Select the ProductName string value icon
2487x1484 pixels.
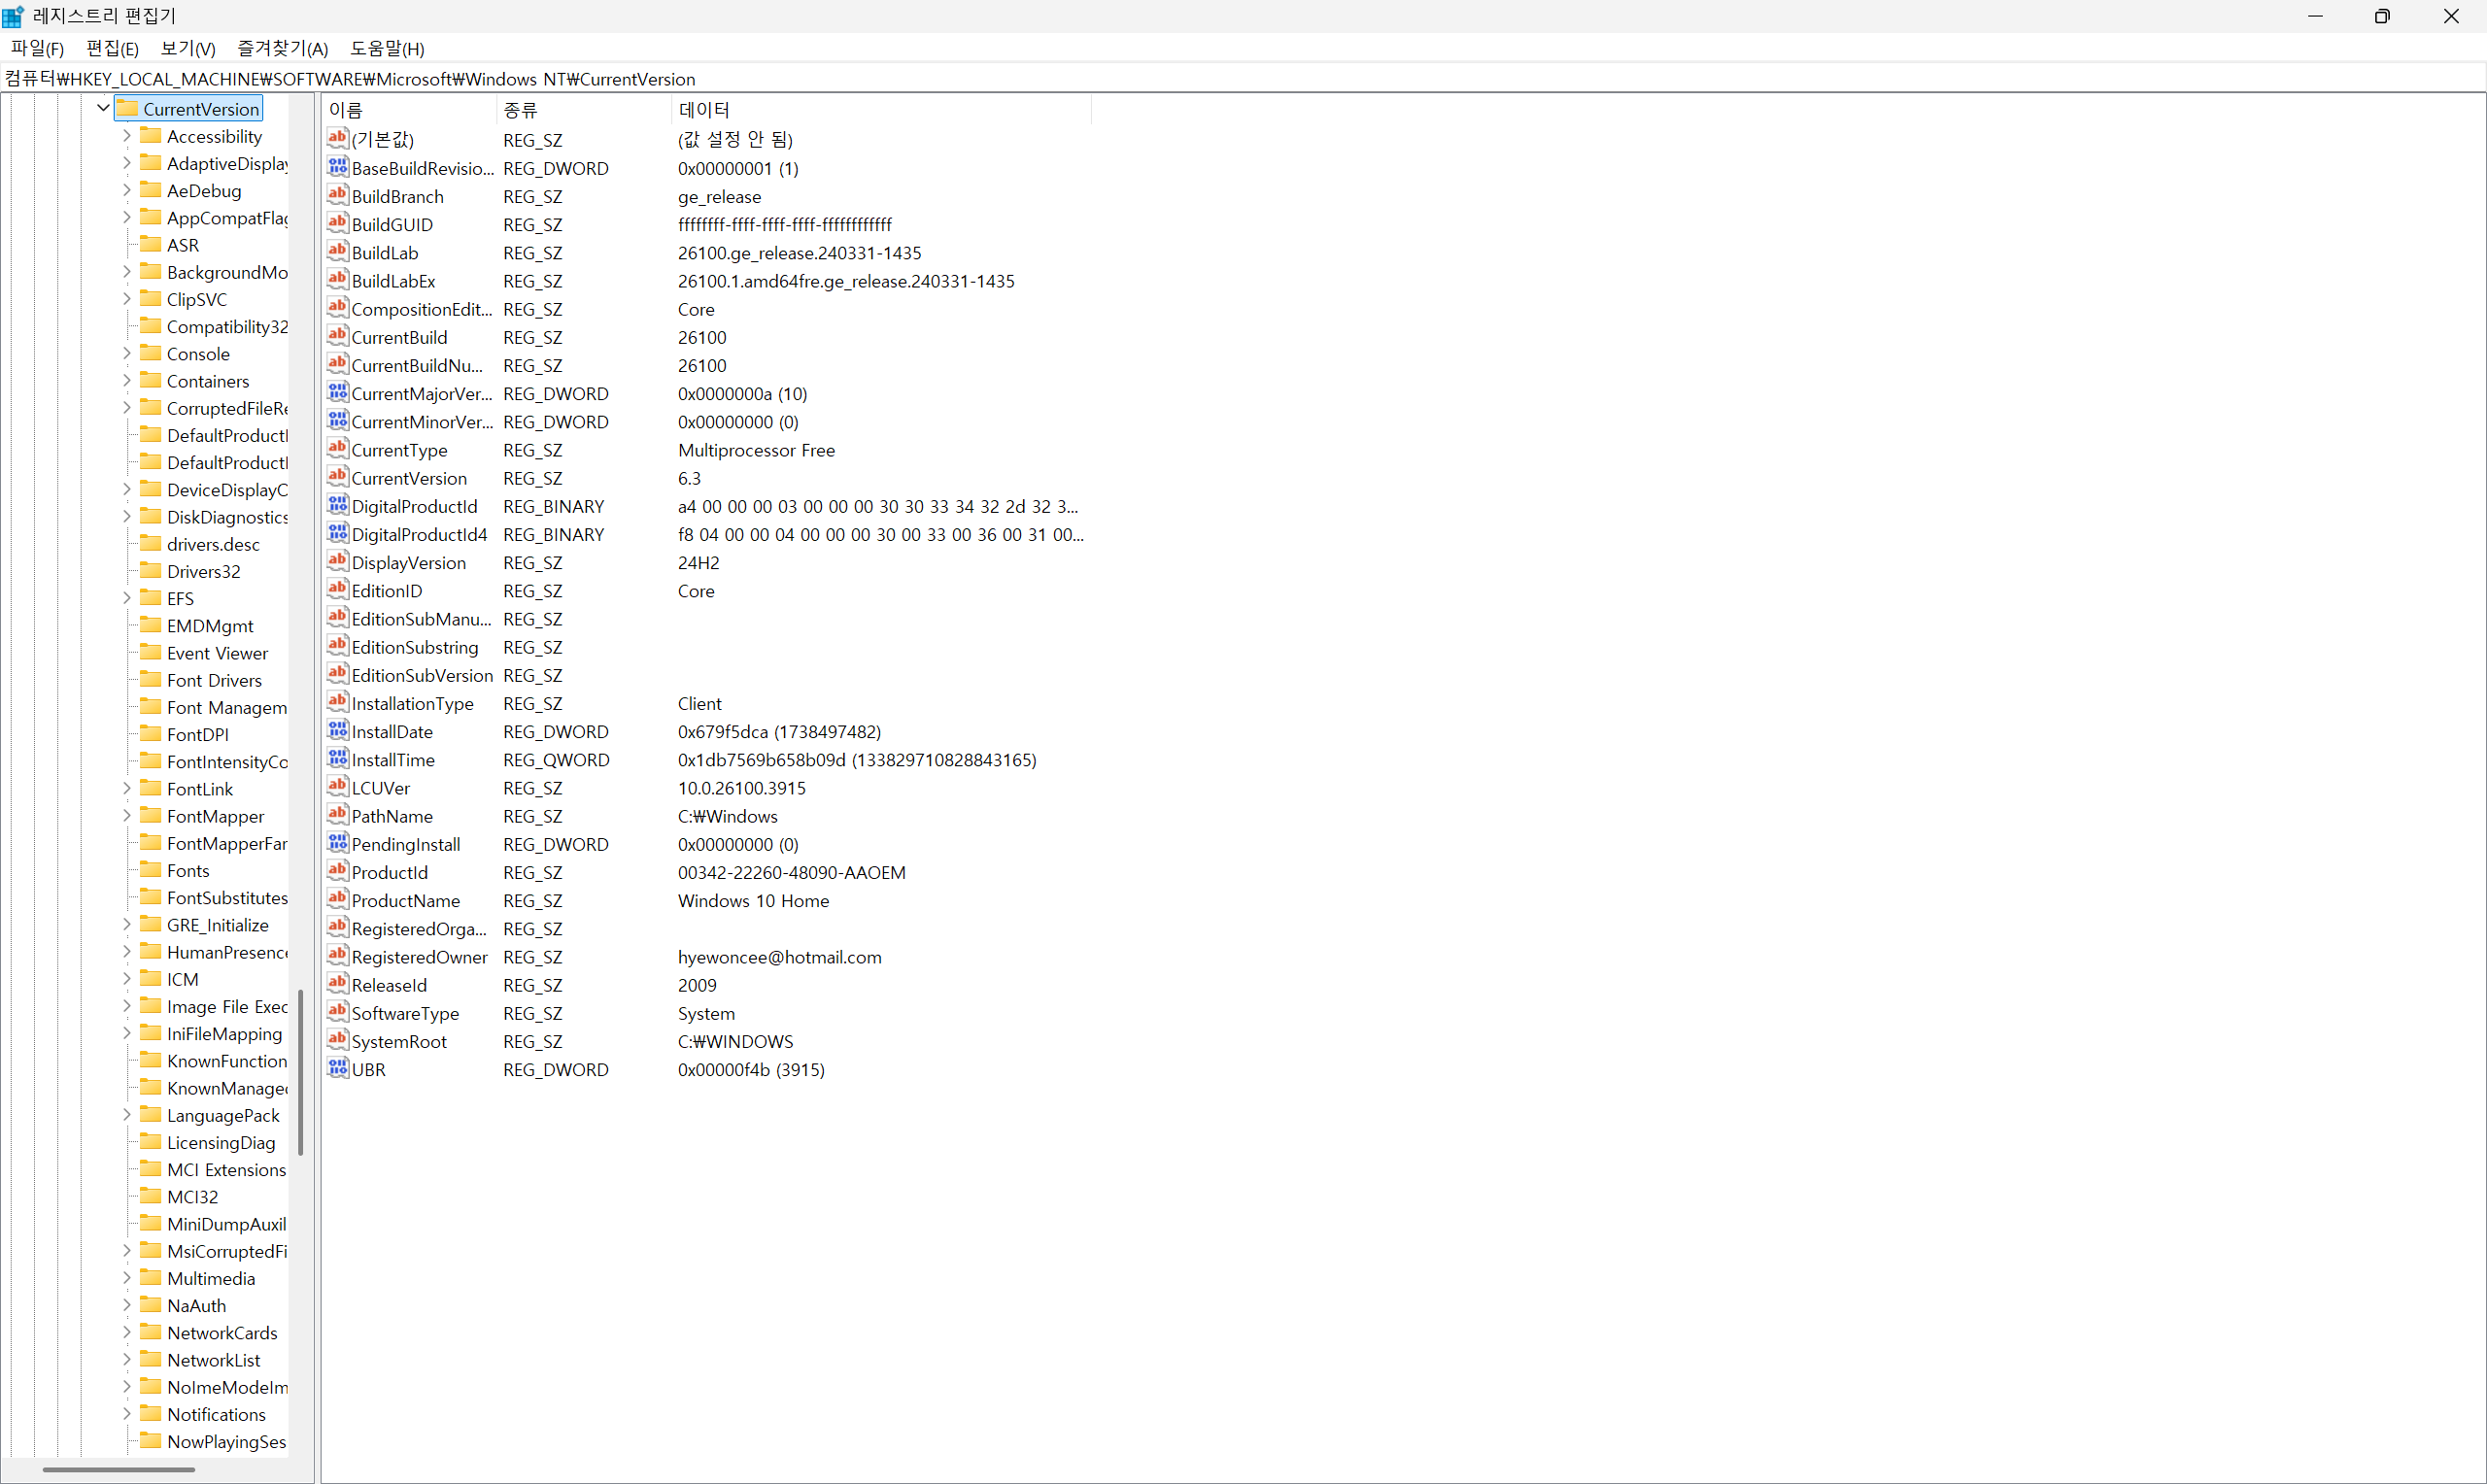pos(338,900)
